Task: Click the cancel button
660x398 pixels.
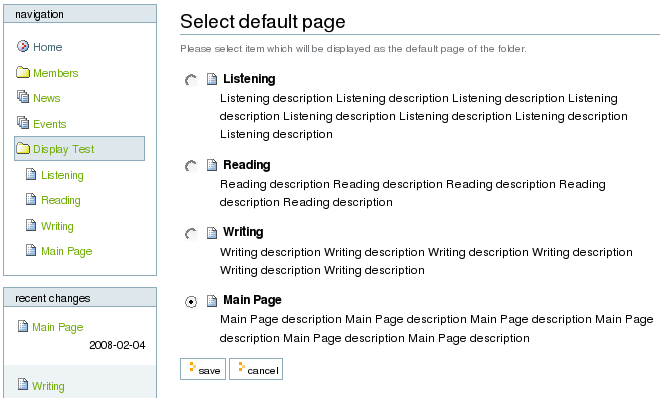Action: [256, 369]
